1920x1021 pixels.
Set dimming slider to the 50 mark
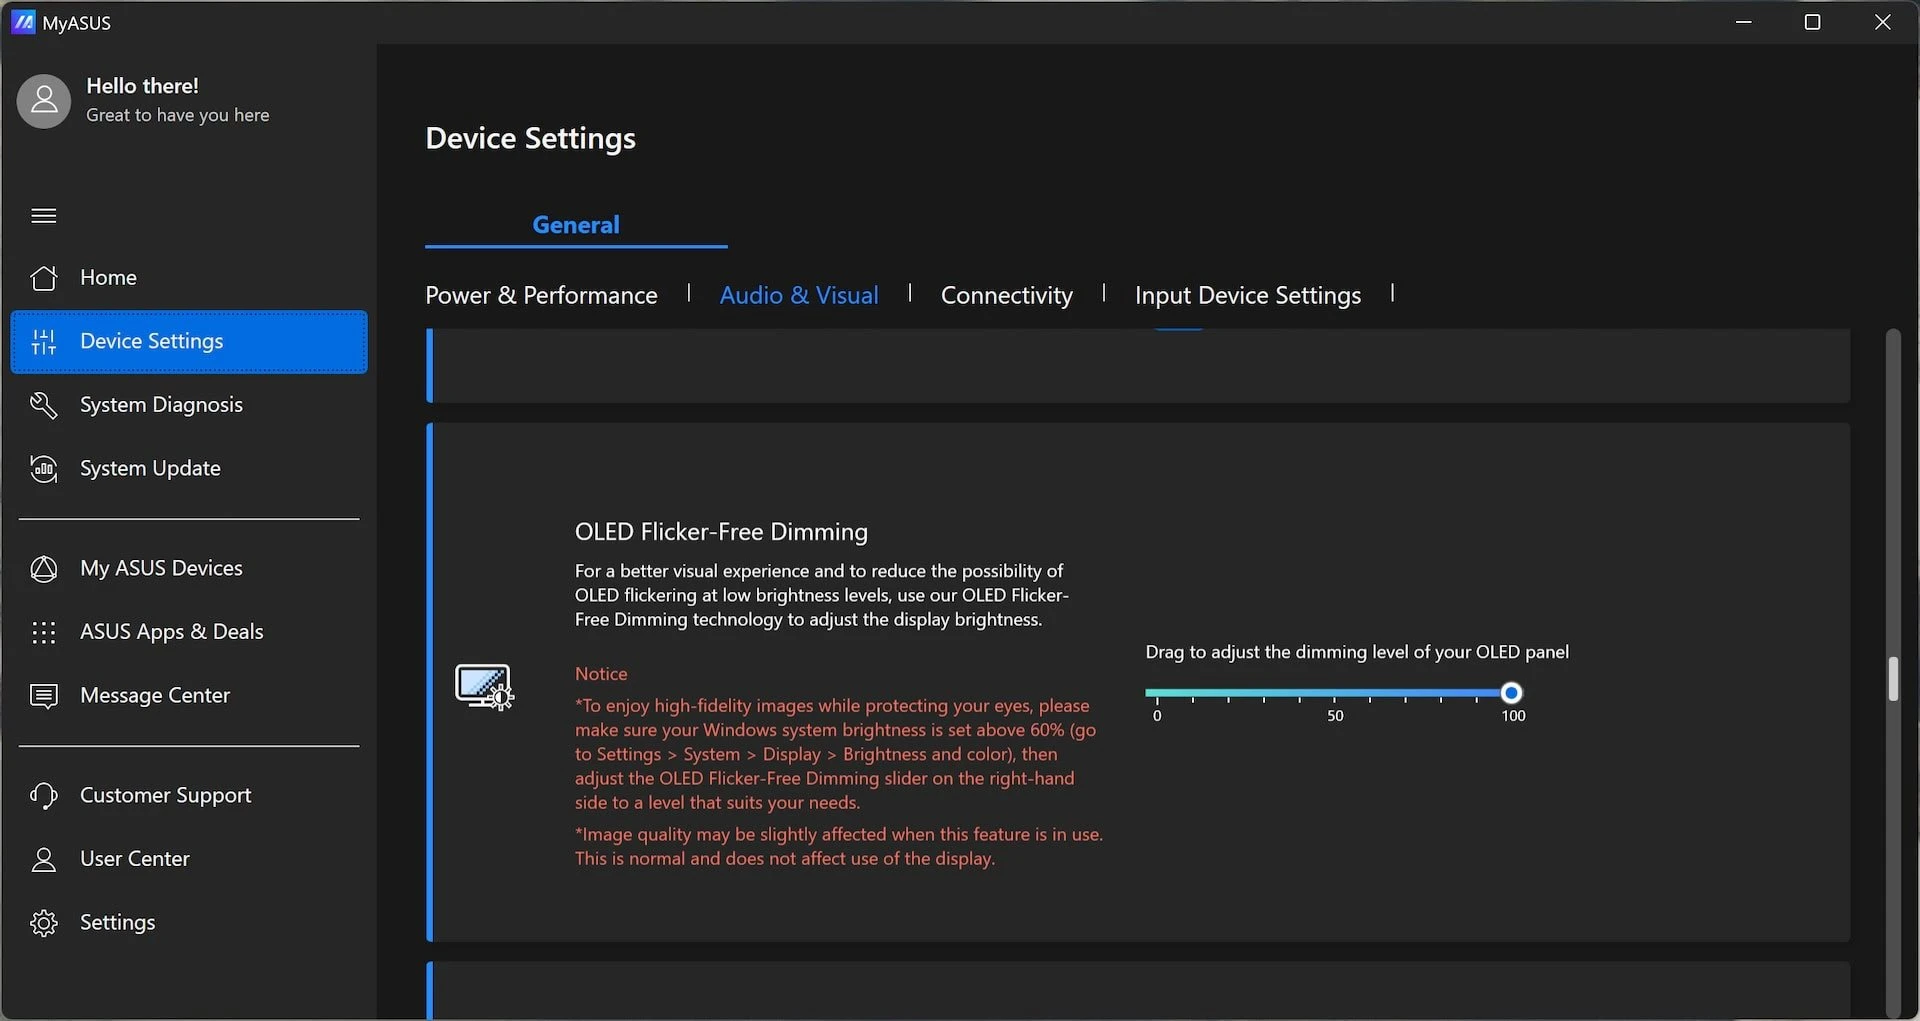pos(1335,693)
